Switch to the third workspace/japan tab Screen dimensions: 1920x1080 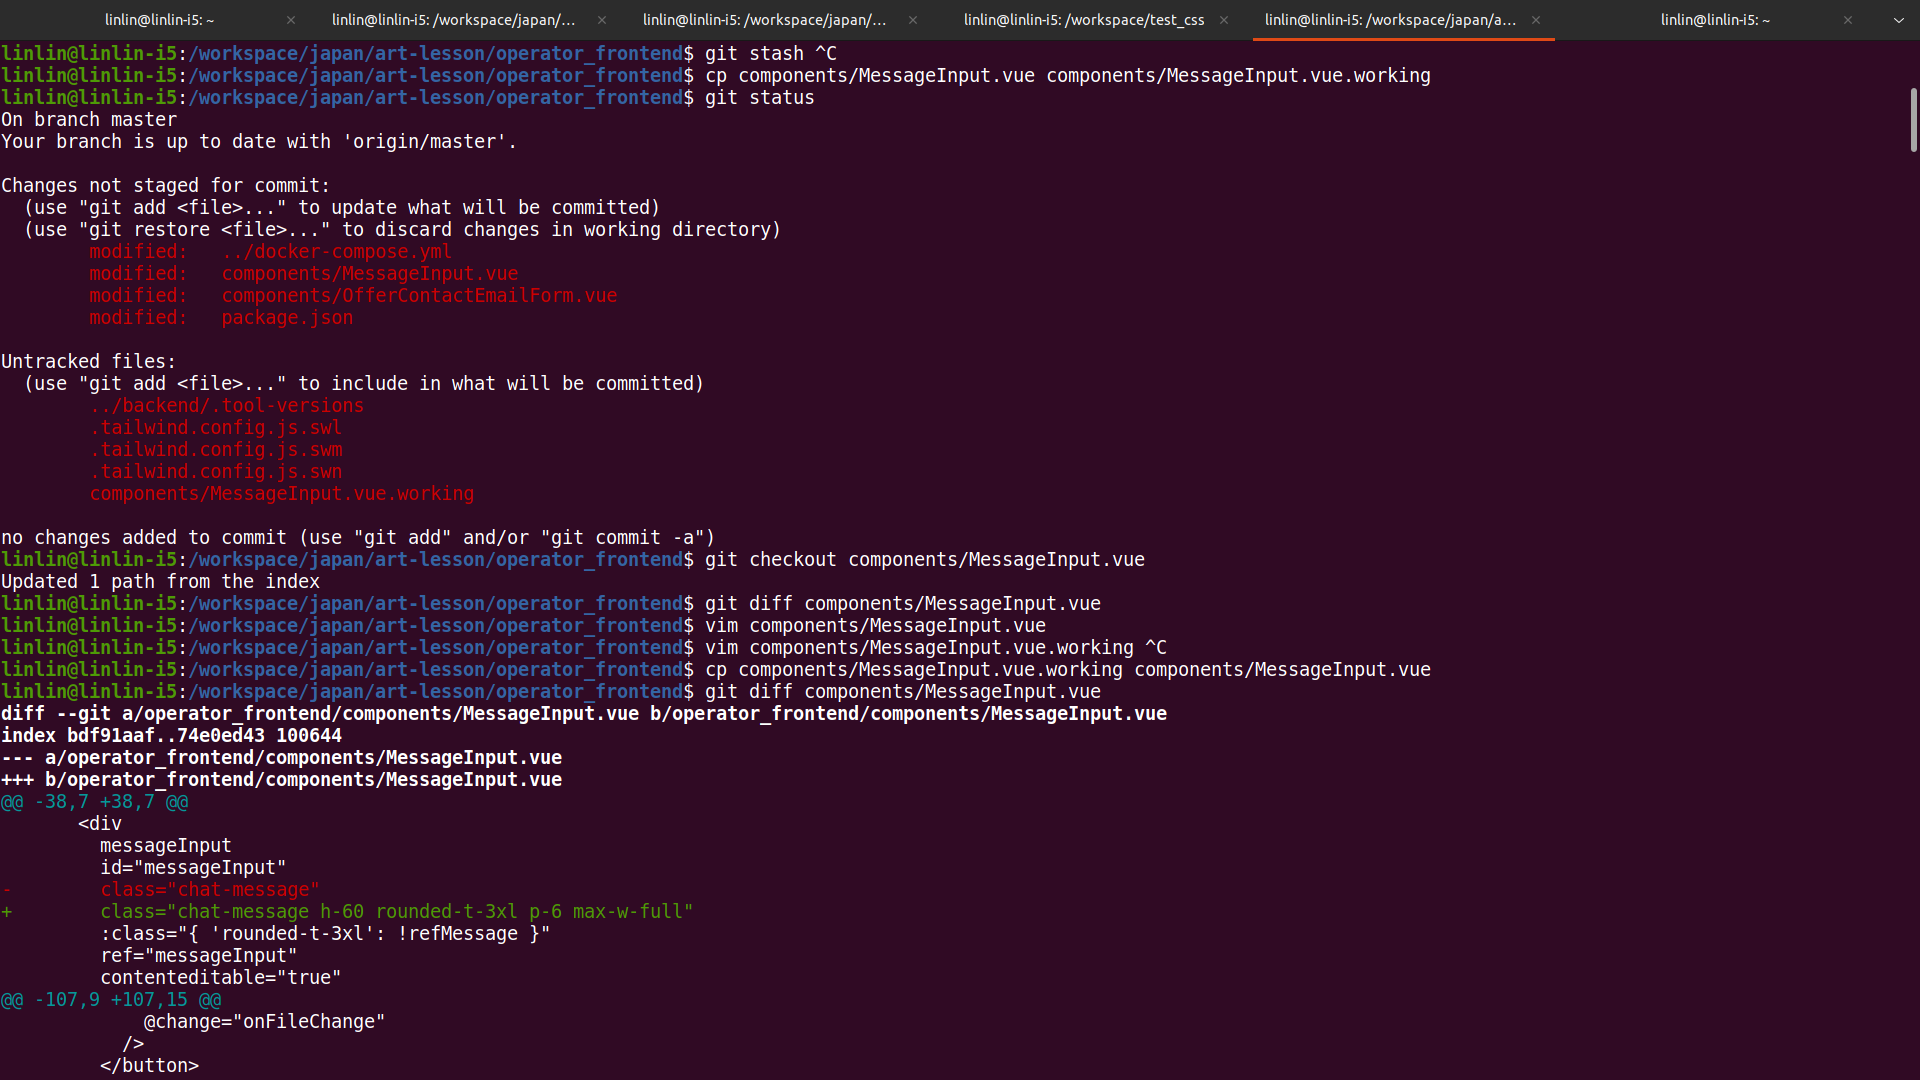pyautogui.click(x=765, y=20)
